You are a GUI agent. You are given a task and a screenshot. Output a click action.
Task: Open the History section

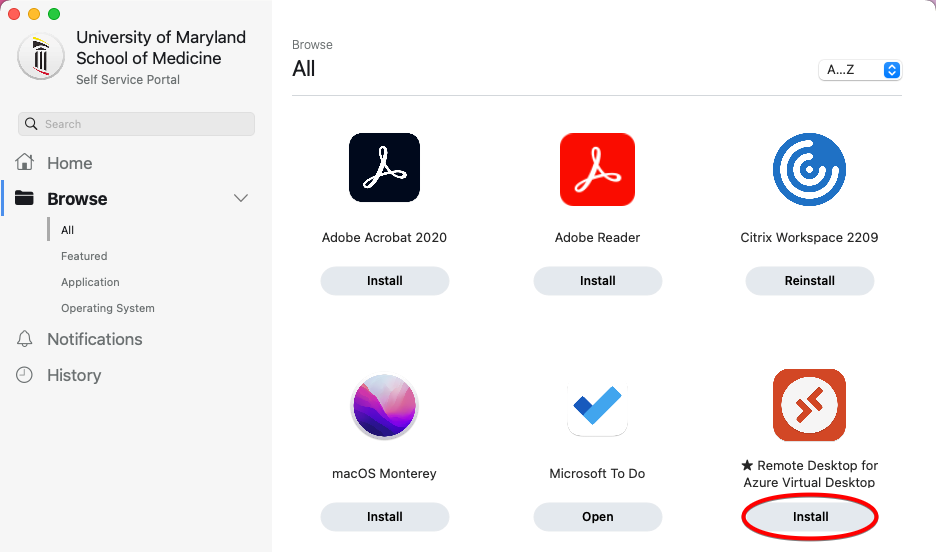tap(73, 375)
